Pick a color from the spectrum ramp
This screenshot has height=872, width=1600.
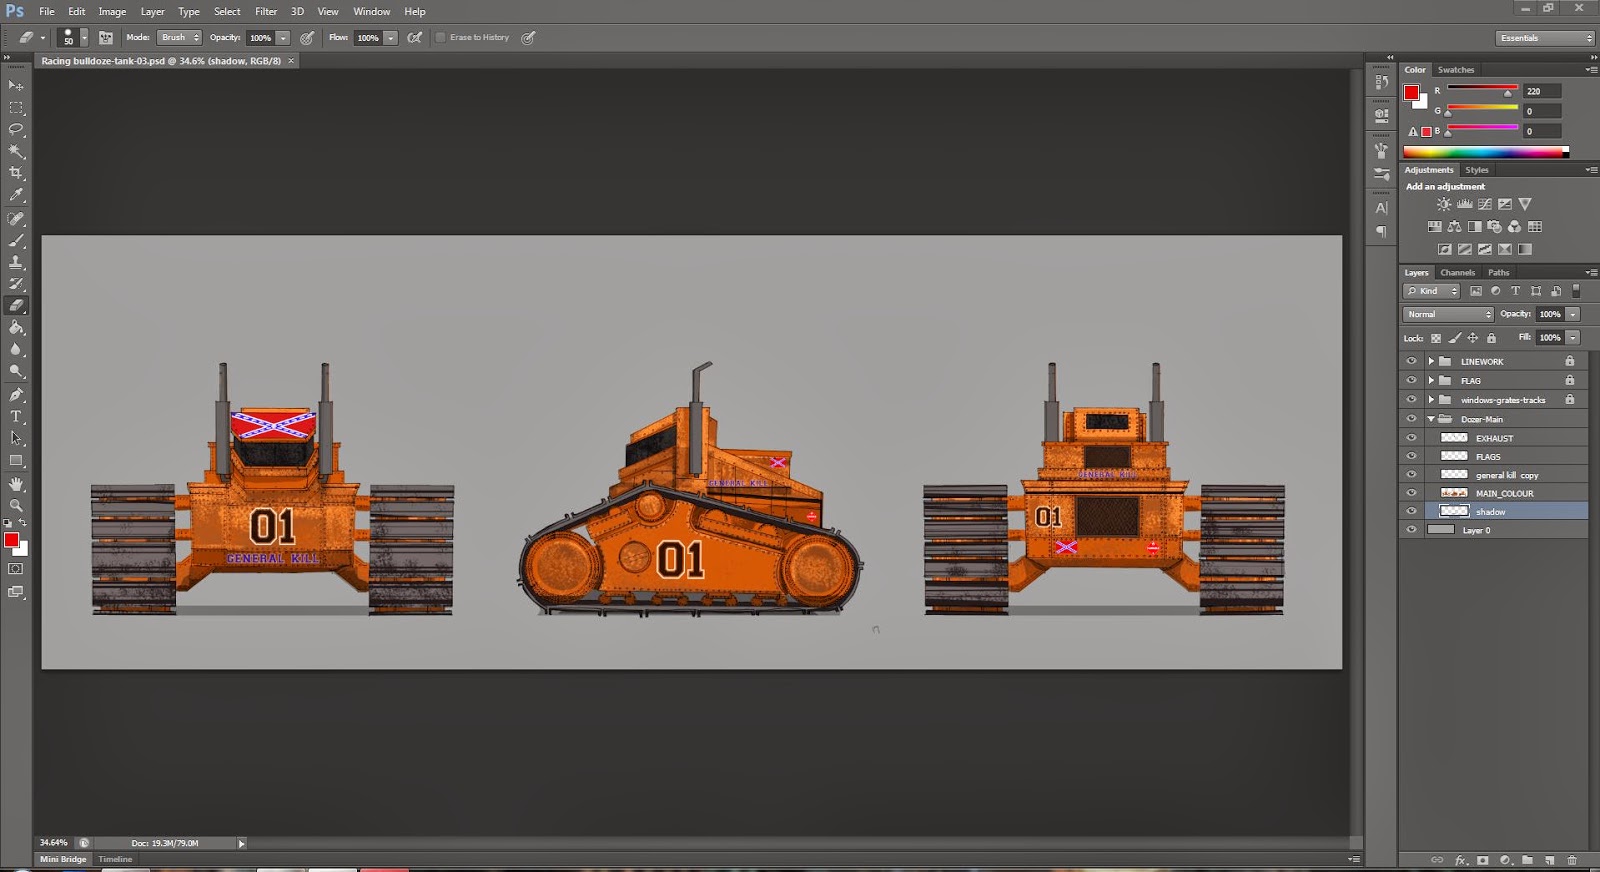tap(1485, 152)
